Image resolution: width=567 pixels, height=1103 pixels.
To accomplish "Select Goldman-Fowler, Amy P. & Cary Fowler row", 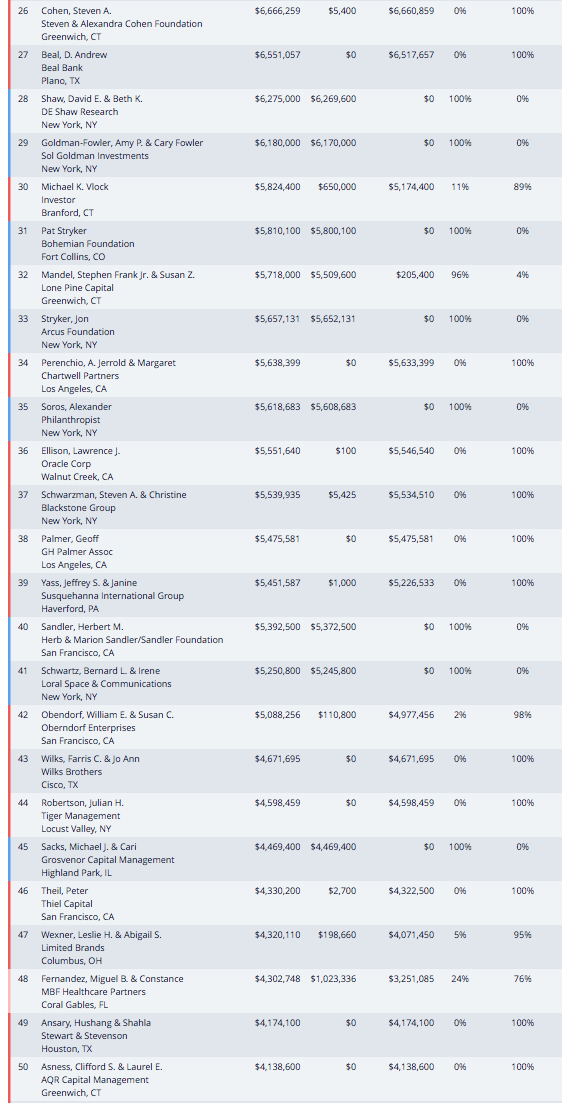I will (x=286, y=155).
